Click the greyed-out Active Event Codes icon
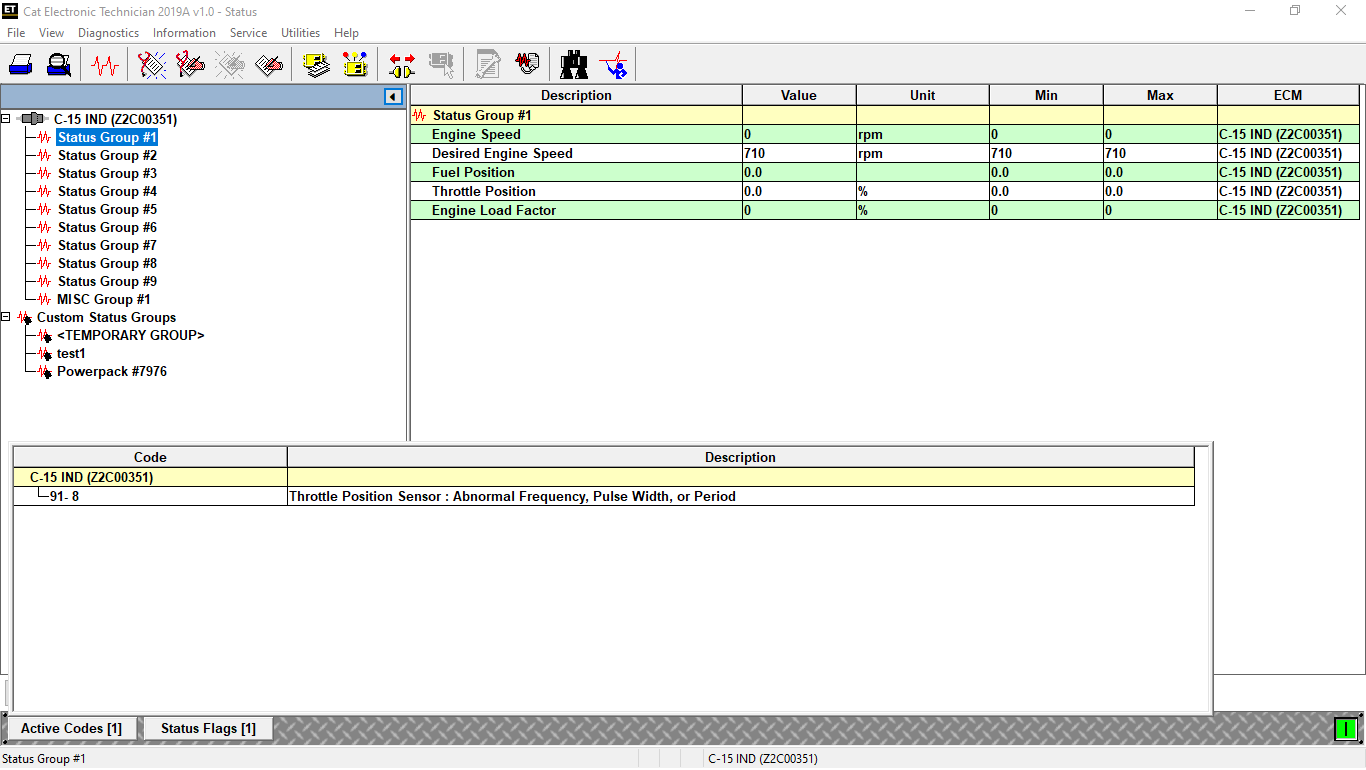This screenshot has height=770, width=1366. click(230, 65)
